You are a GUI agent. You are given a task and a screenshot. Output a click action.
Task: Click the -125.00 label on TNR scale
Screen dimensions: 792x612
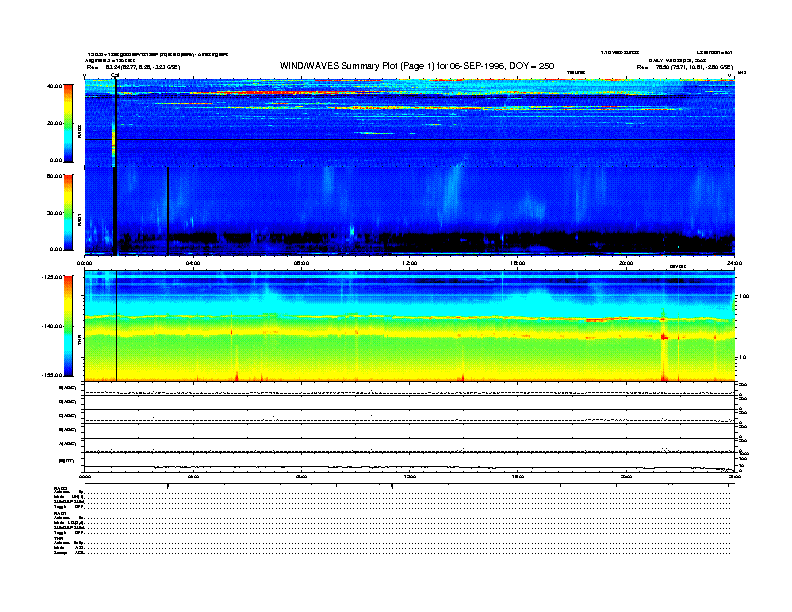(x=52, y=277)
